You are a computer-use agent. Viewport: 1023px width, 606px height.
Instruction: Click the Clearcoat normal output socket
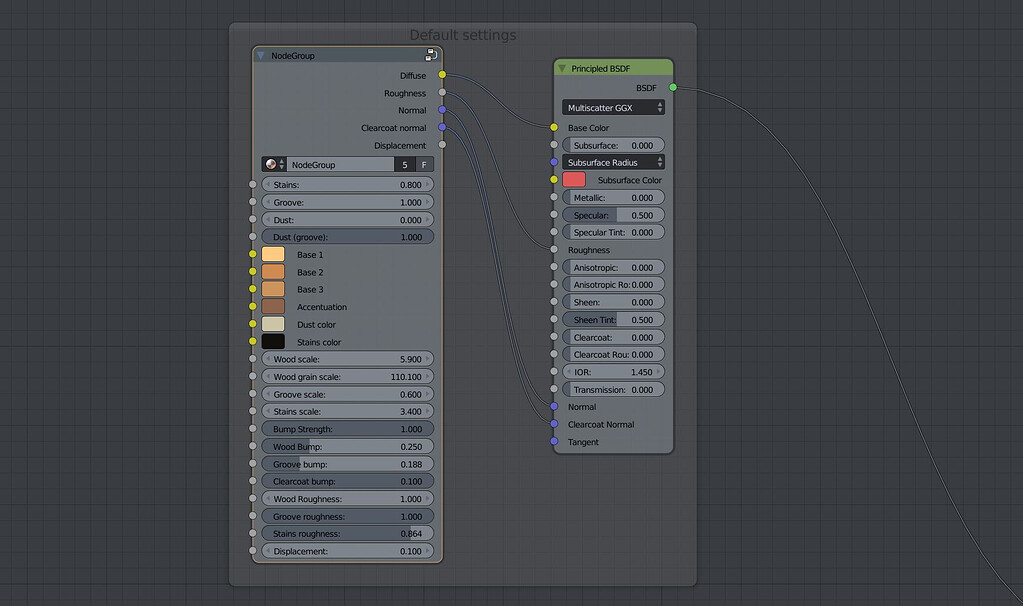pyautogui.click(x=442, y=127)
